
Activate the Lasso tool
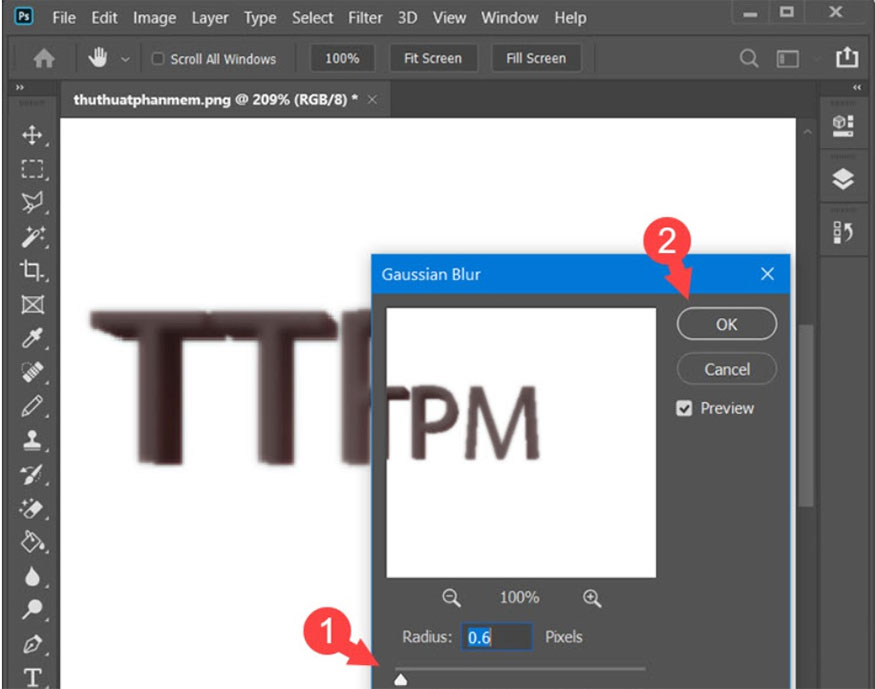point(33,200)
